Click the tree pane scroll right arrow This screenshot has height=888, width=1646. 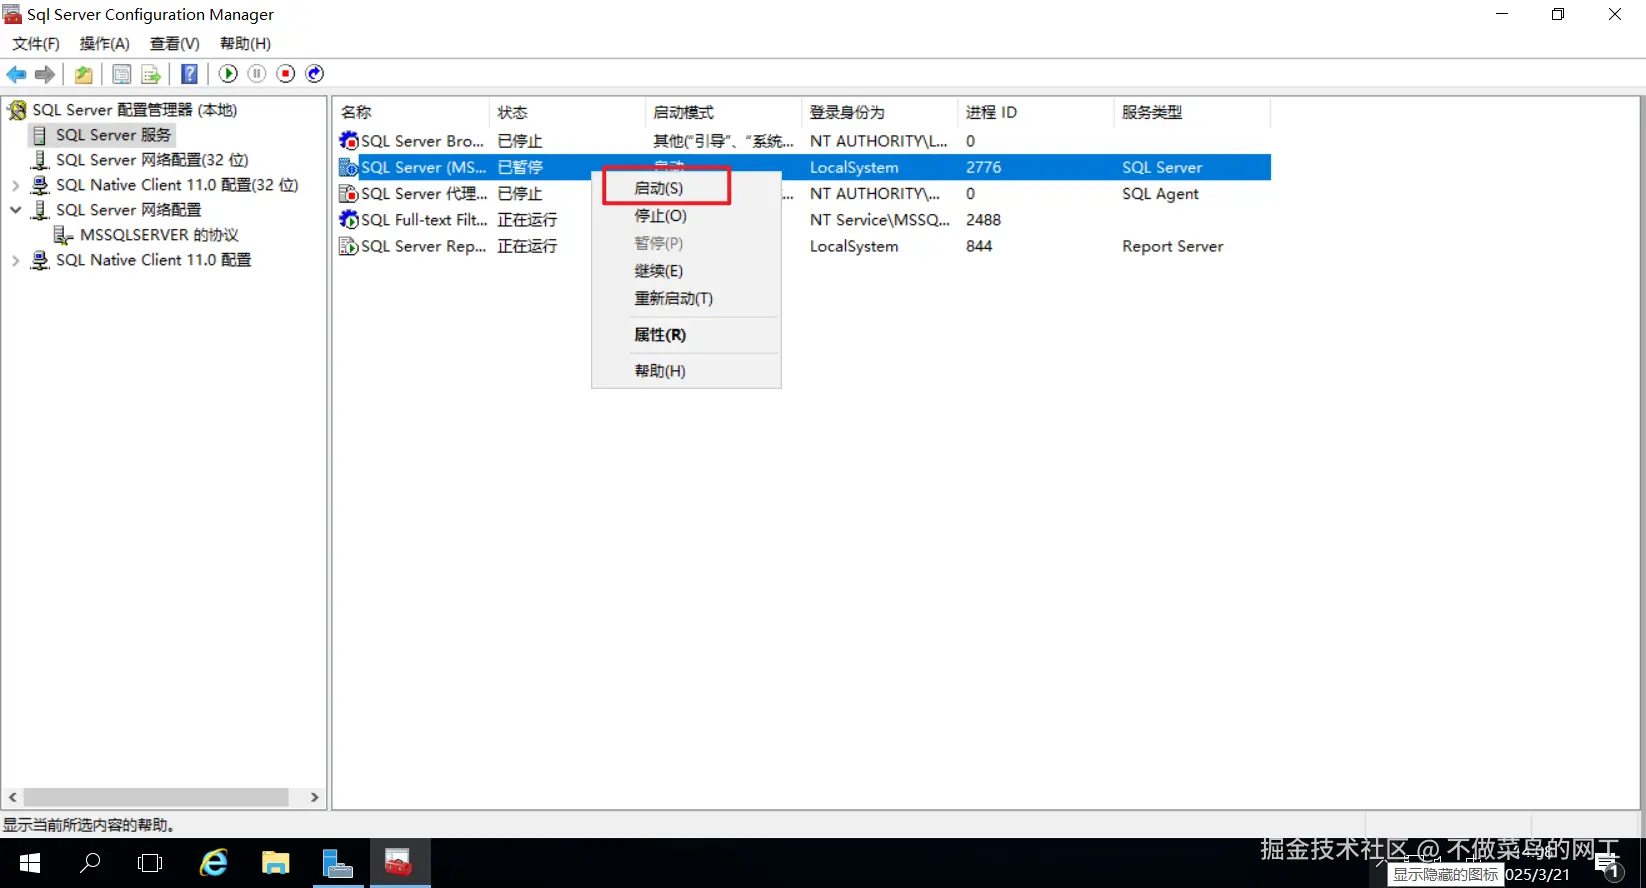tap(315, 797)
